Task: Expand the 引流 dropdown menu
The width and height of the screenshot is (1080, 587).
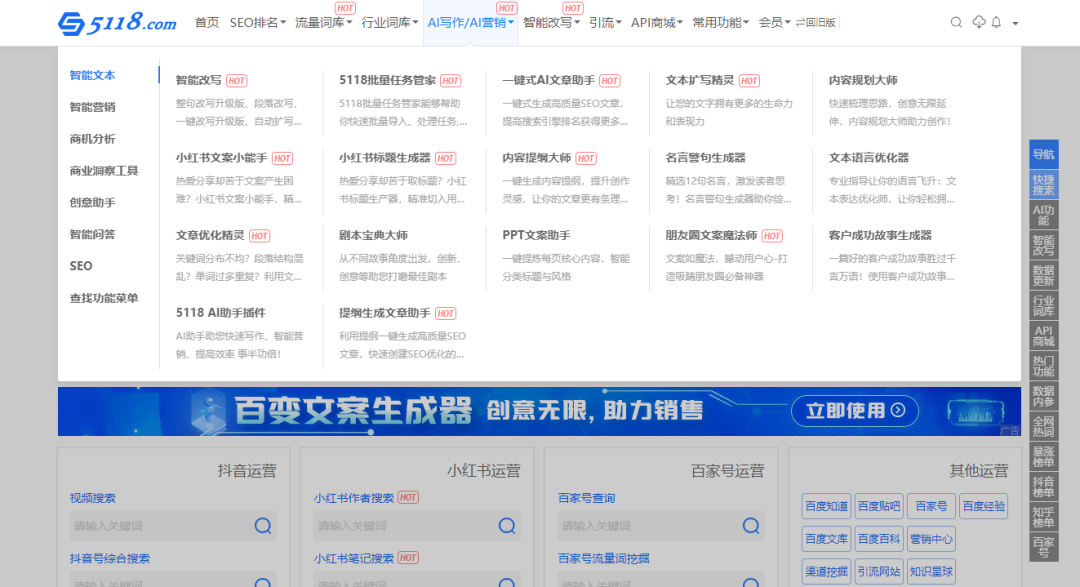Action: 605,23
